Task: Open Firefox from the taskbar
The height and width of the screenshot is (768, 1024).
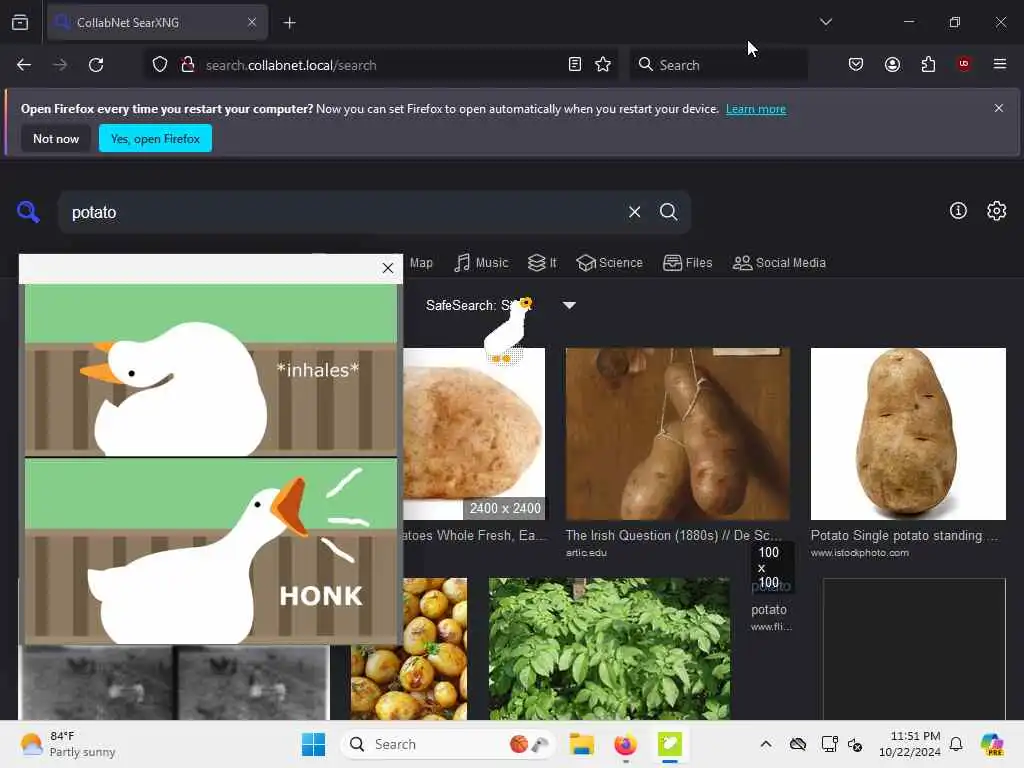Action: [x=625, y=744]
